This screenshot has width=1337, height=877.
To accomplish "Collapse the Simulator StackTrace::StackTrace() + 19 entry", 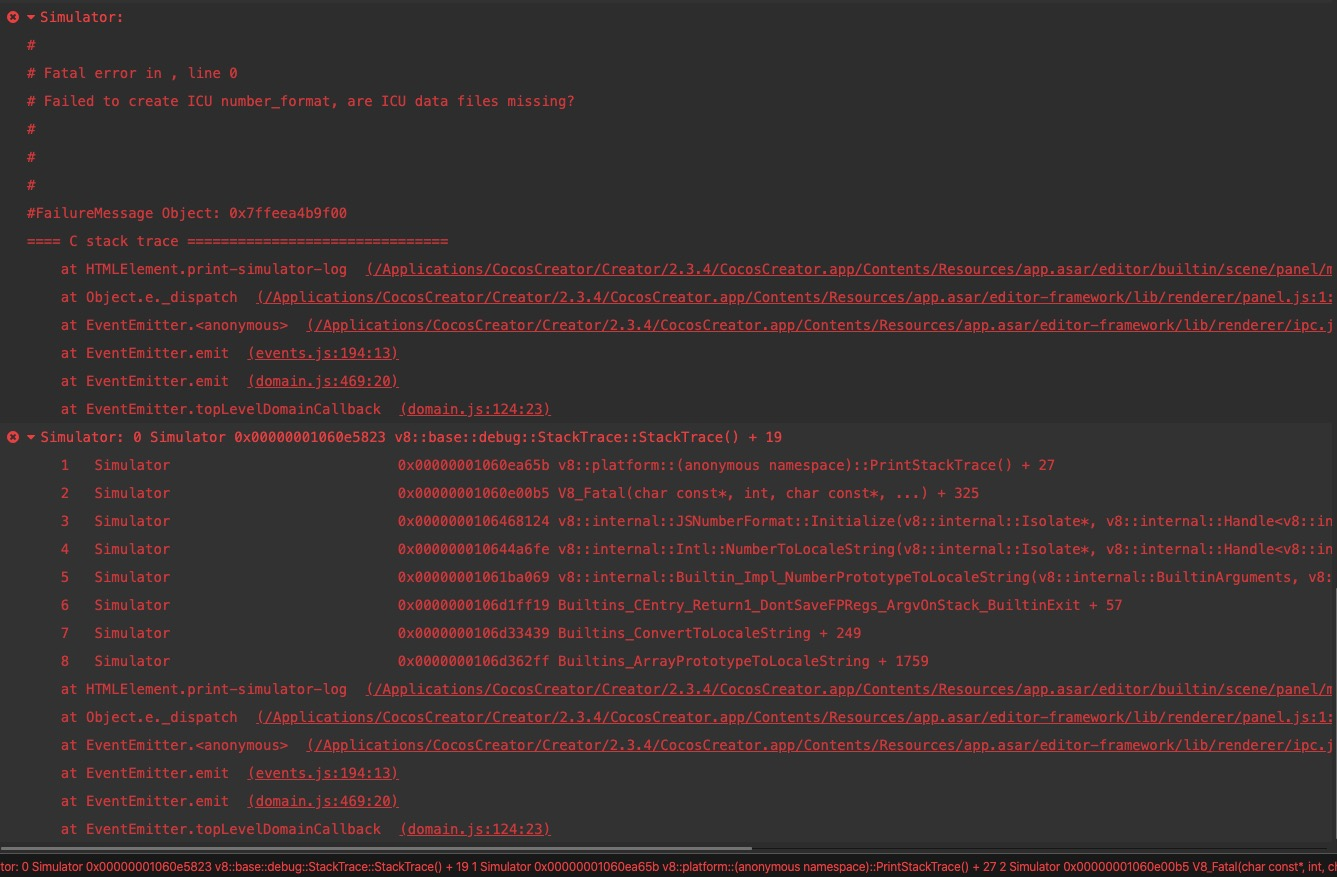I will point(31,437).
